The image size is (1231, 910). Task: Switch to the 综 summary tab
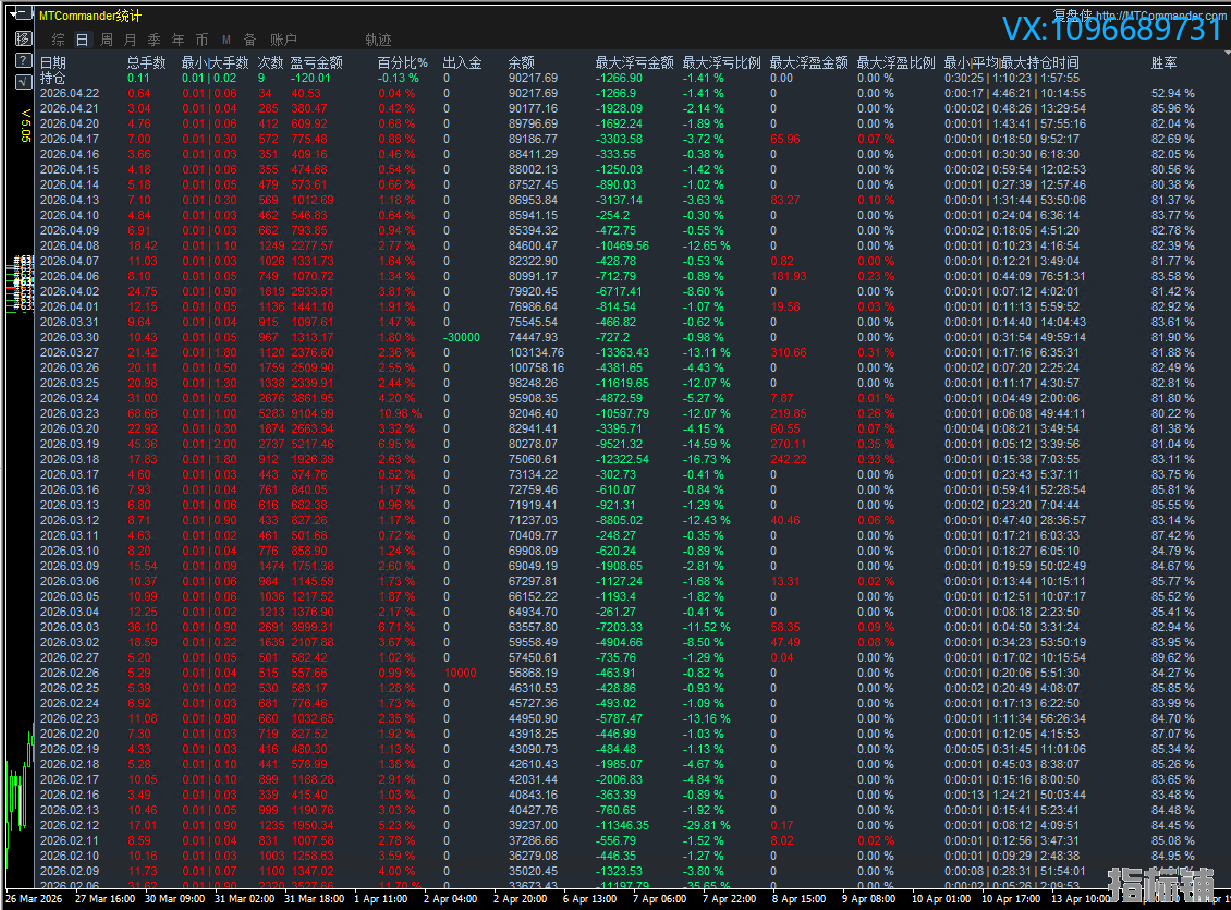click(x=58, y=40)
